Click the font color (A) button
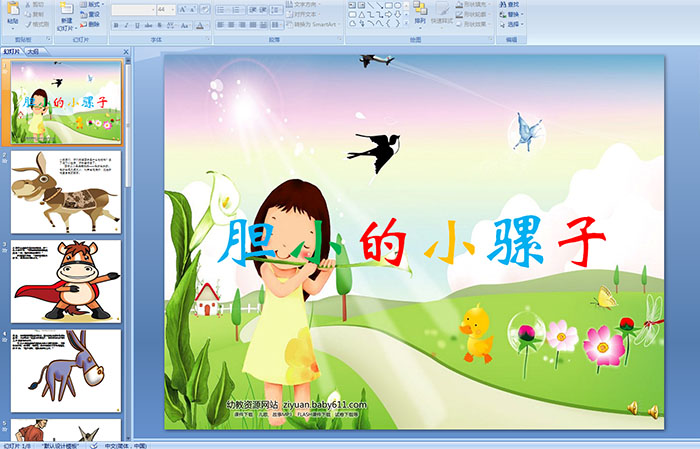Screen dimensions: 700x449 202,25
